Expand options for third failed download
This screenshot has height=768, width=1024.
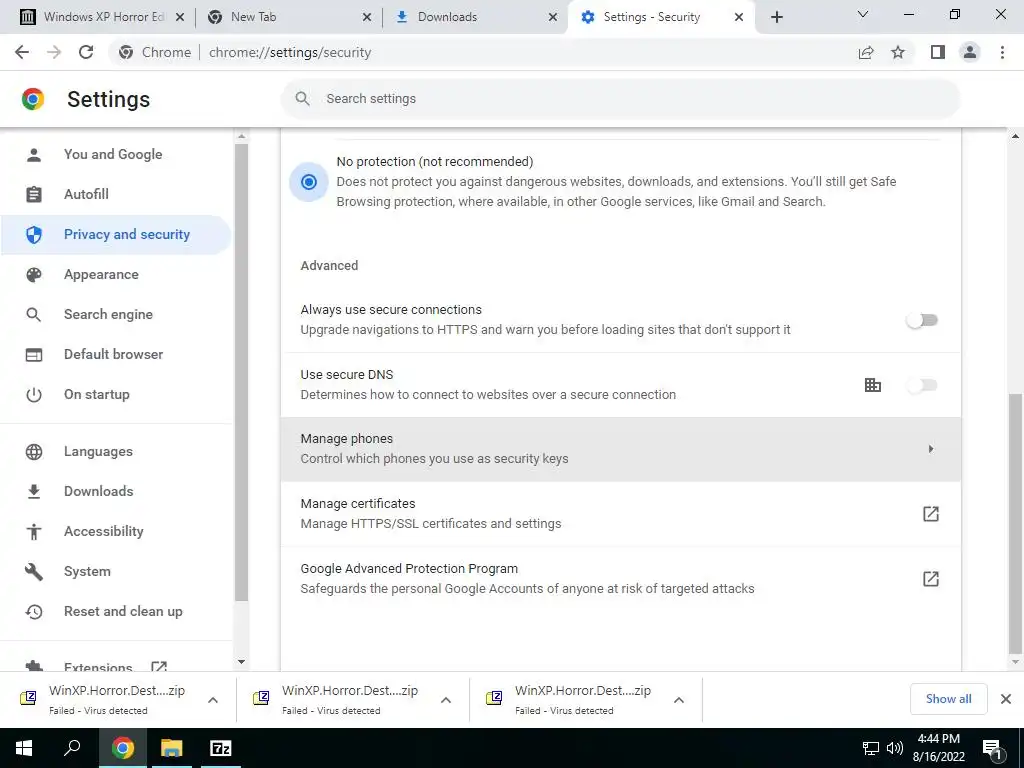pos(679,700)
